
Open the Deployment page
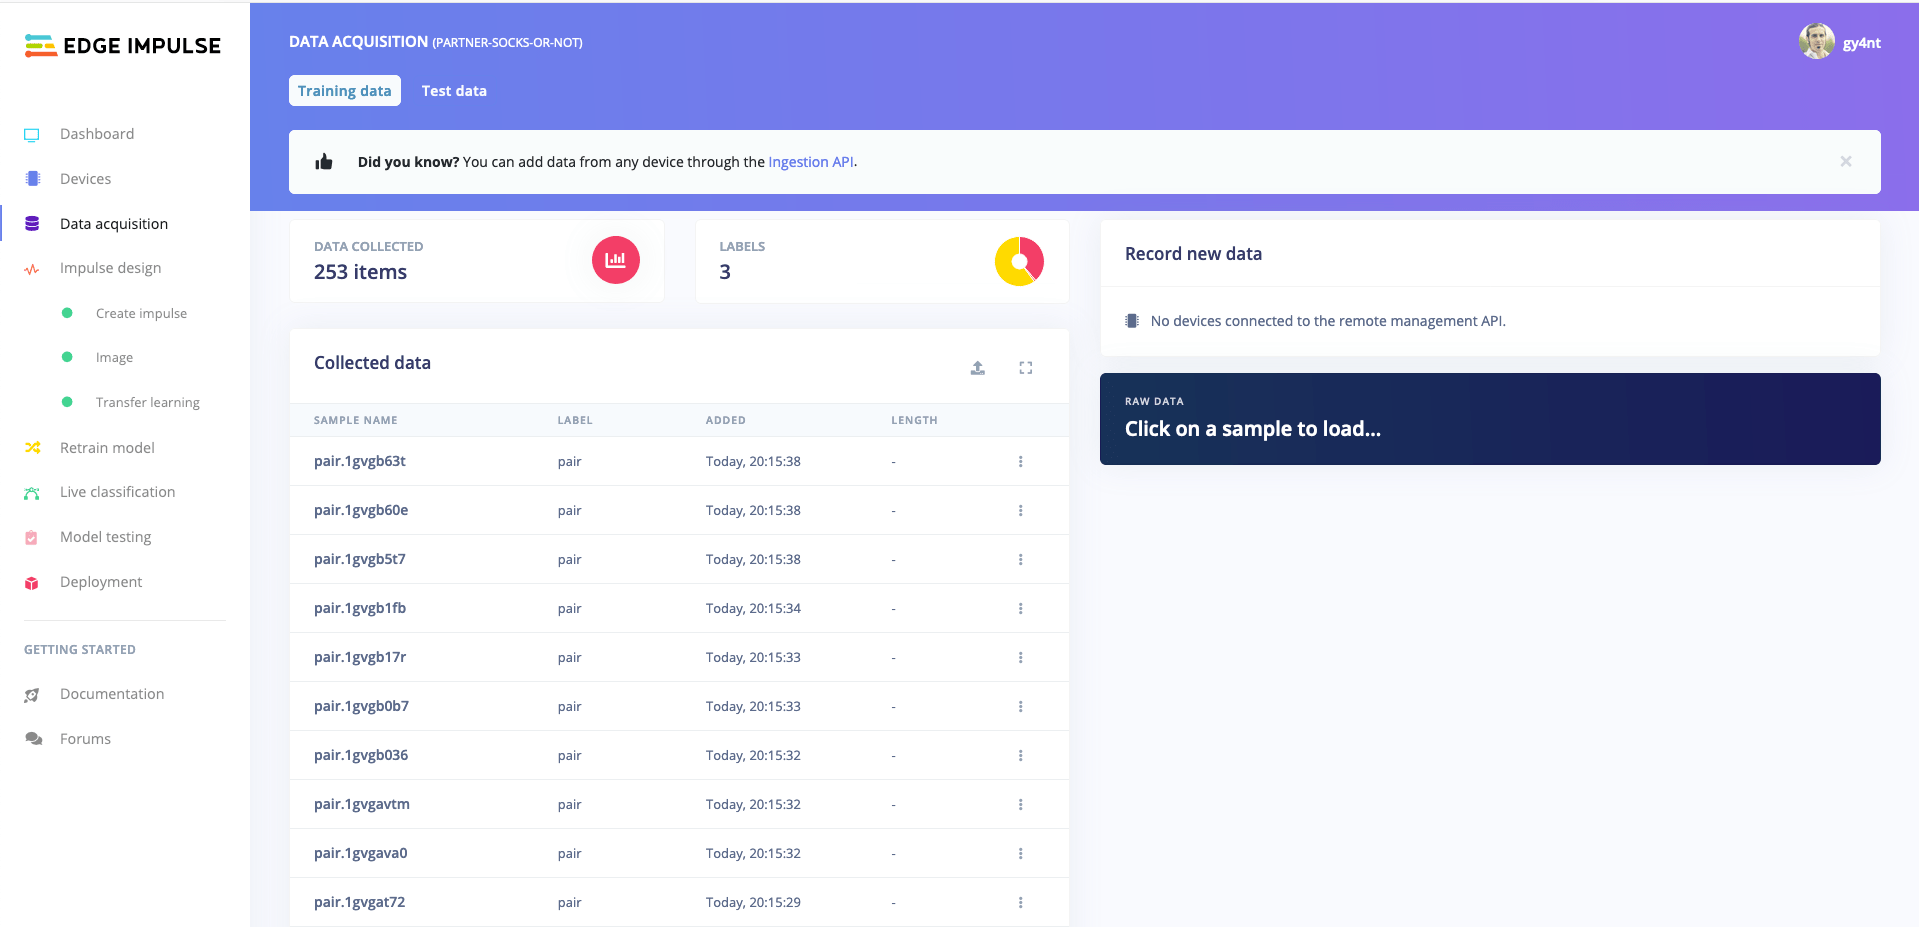point(100,581)
